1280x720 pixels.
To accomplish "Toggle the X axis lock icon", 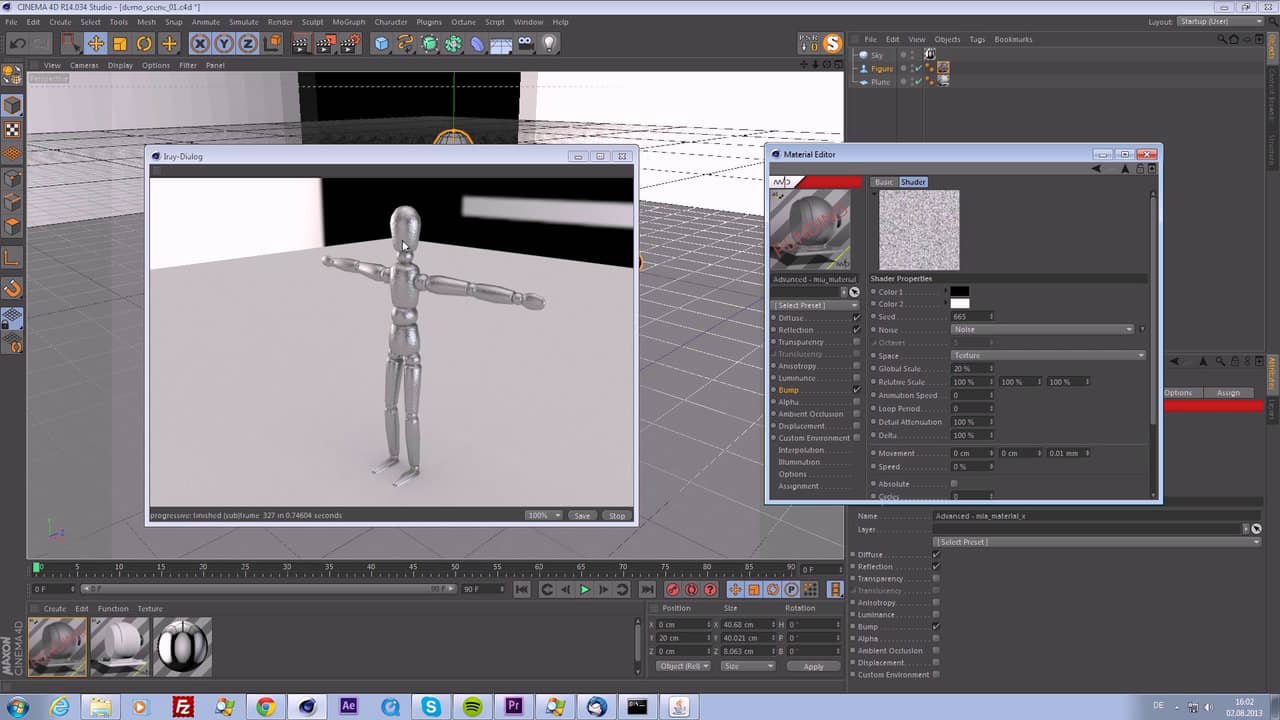I will click(200, 43).
